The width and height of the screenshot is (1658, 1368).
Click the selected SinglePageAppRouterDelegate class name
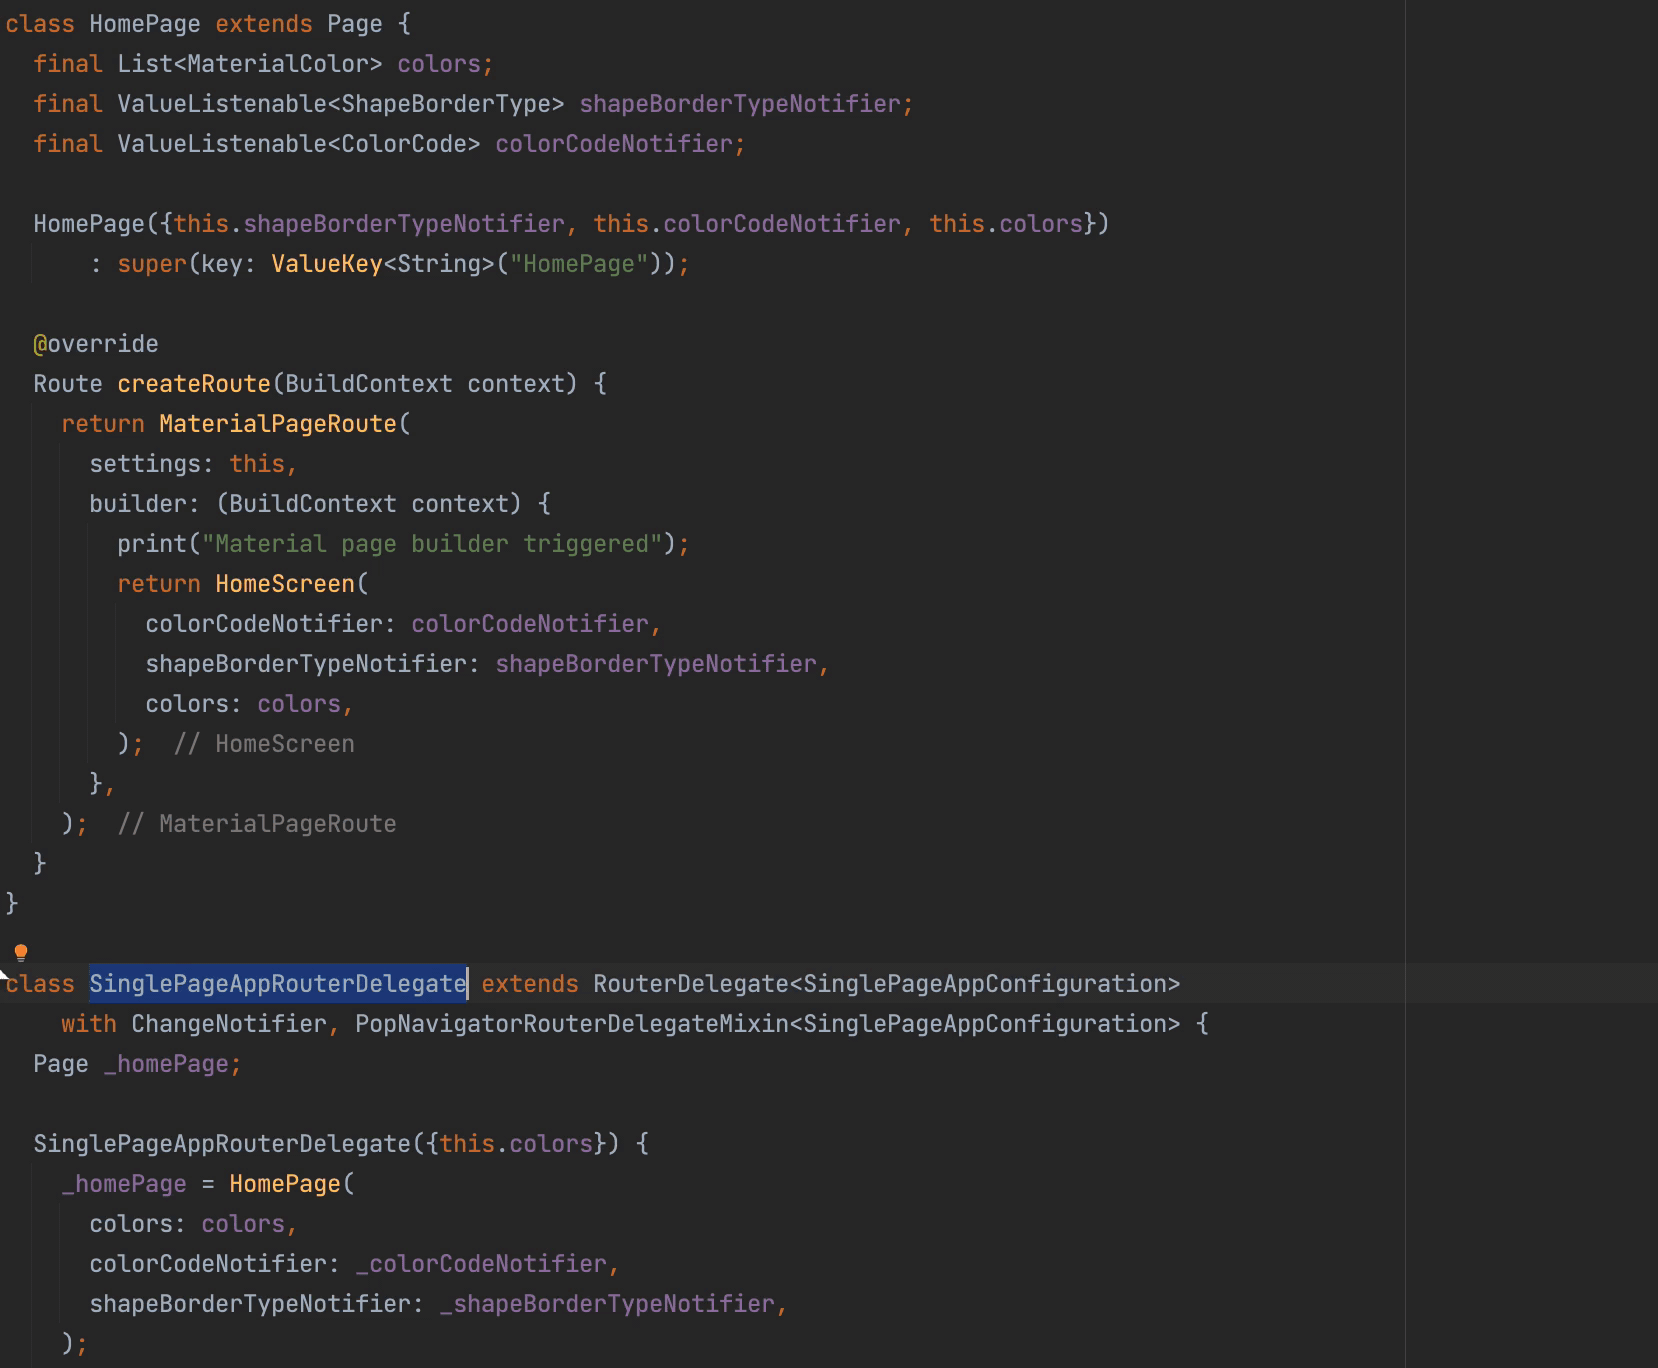(x=278, y=984)
